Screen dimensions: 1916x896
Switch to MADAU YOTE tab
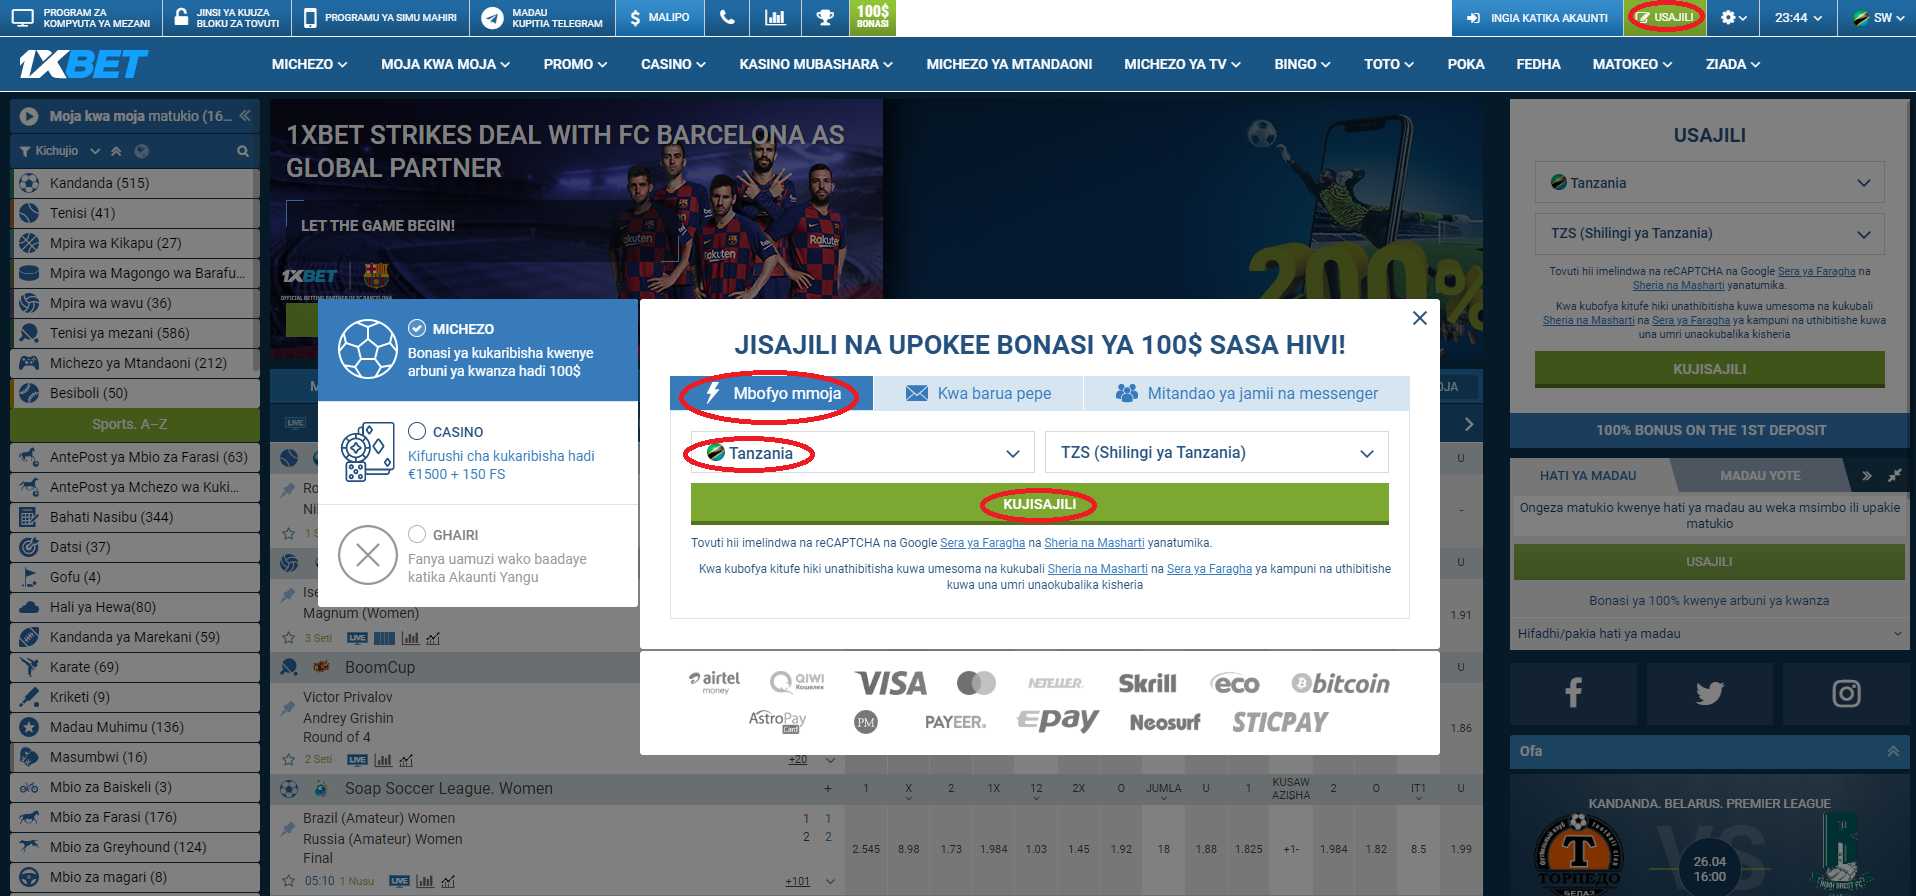(x=1760, y=475)
